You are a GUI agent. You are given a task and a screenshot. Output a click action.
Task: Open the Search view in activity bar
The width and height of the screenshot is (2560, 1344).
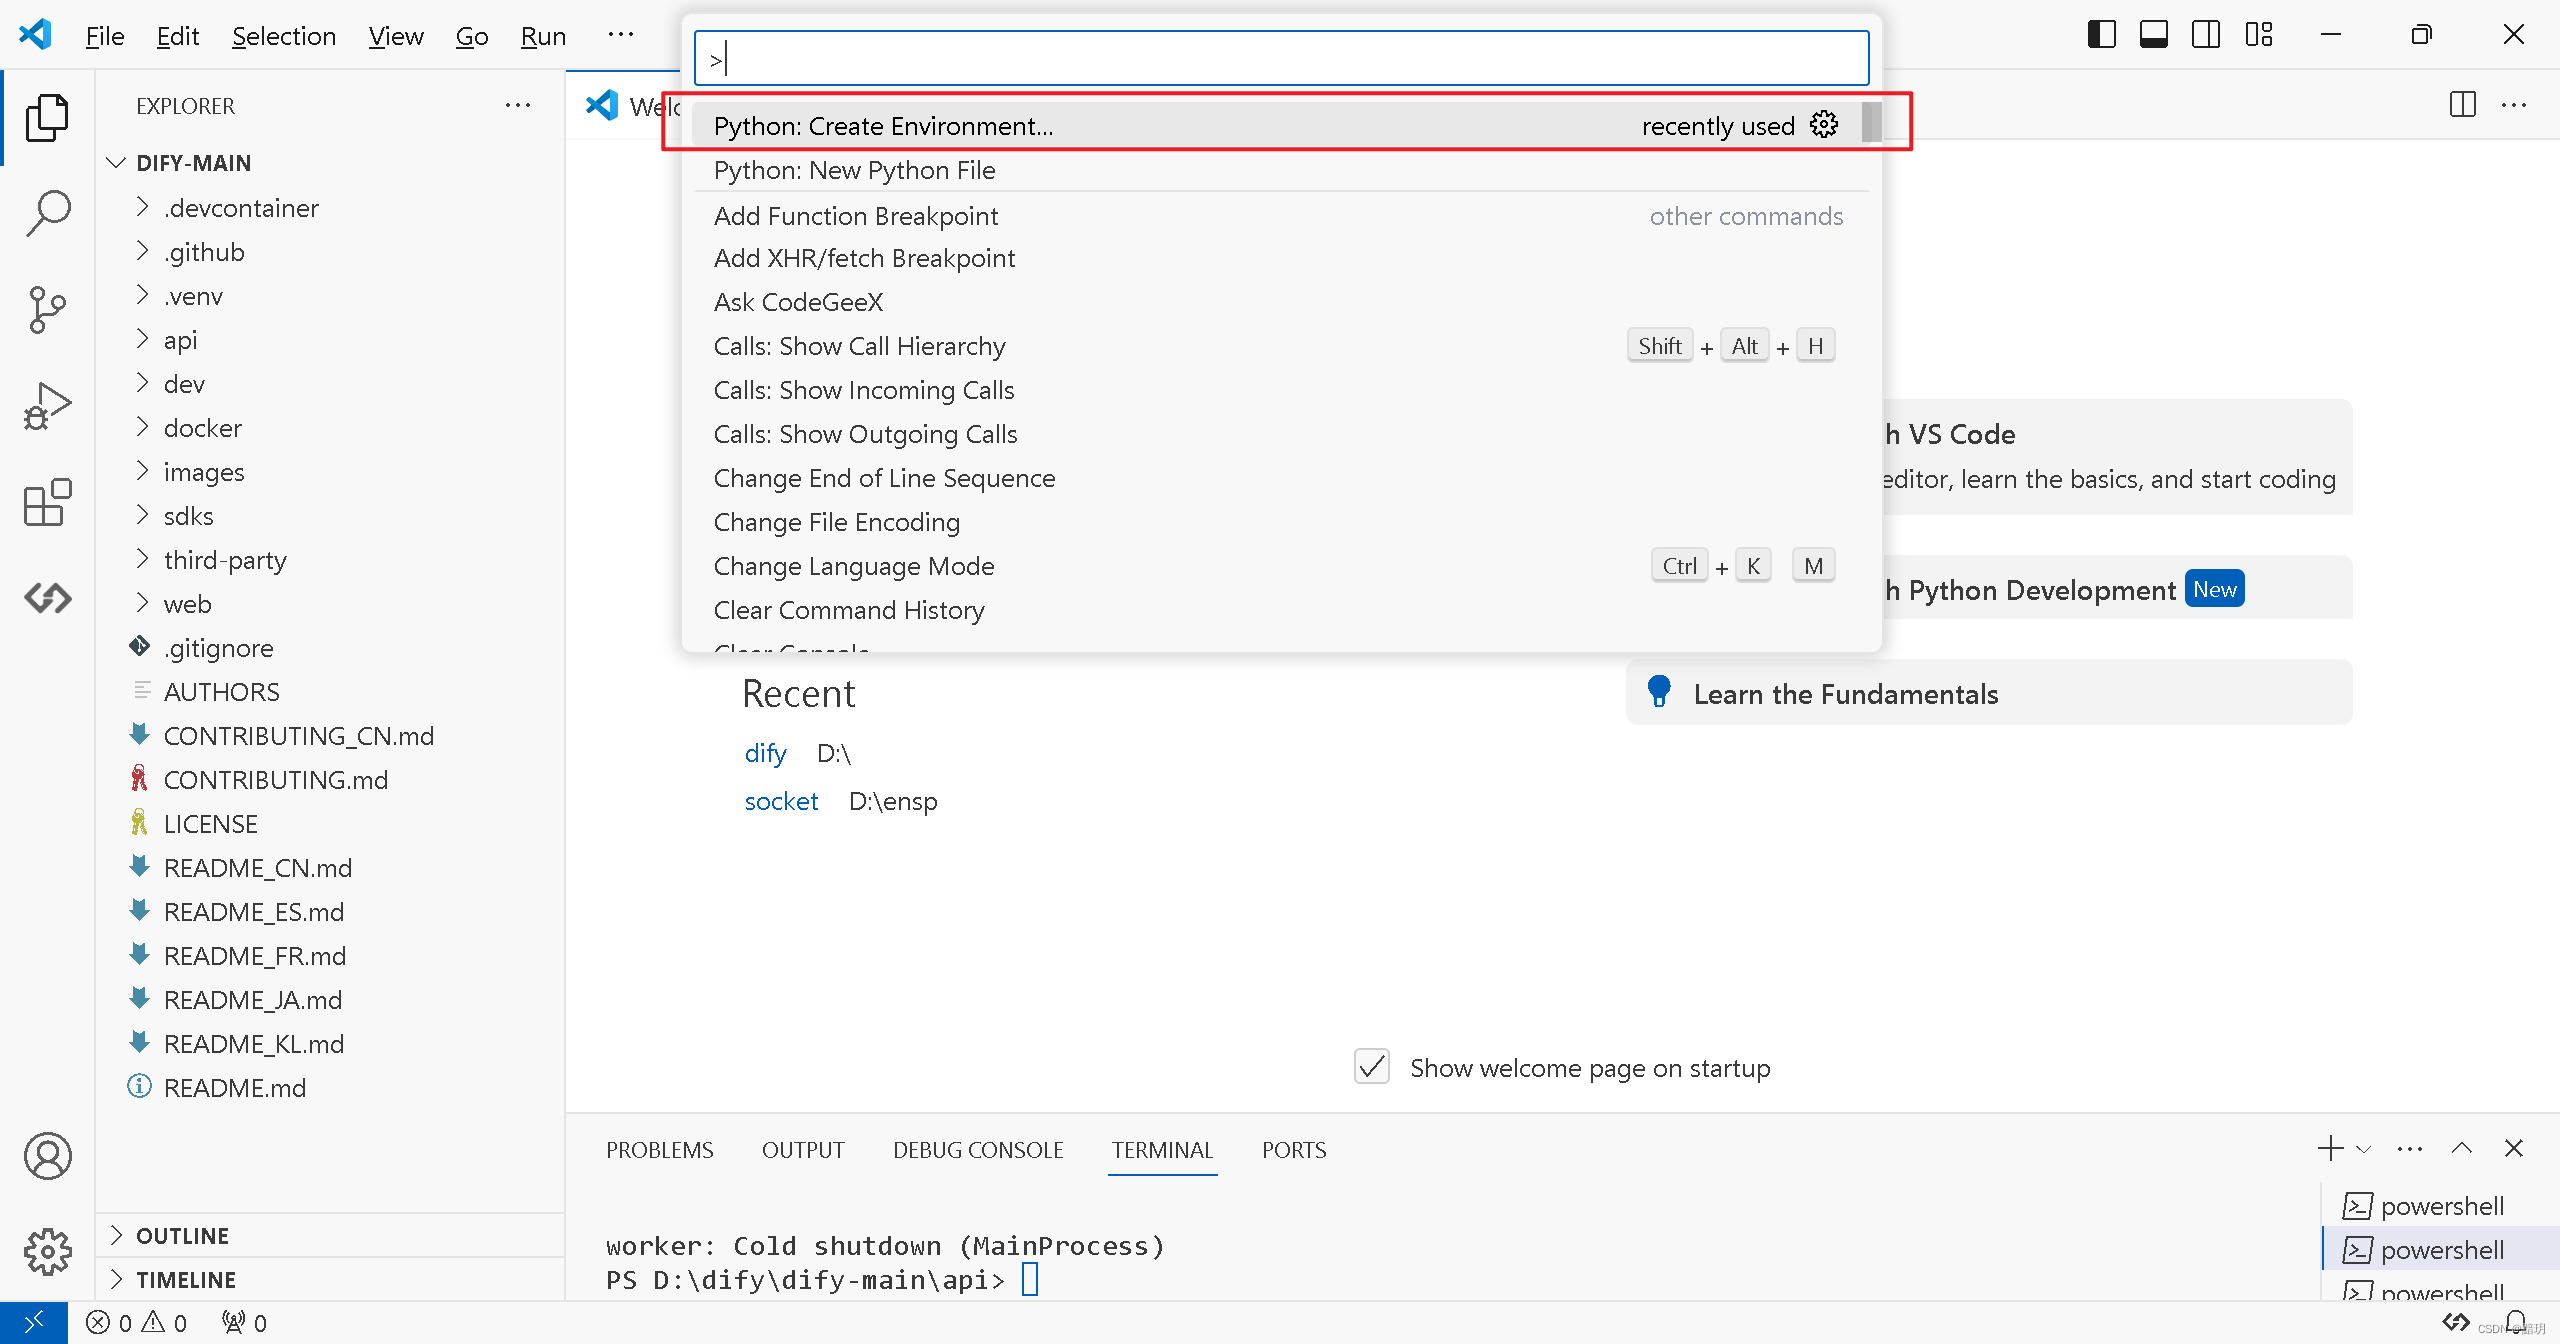click(47, 212)
